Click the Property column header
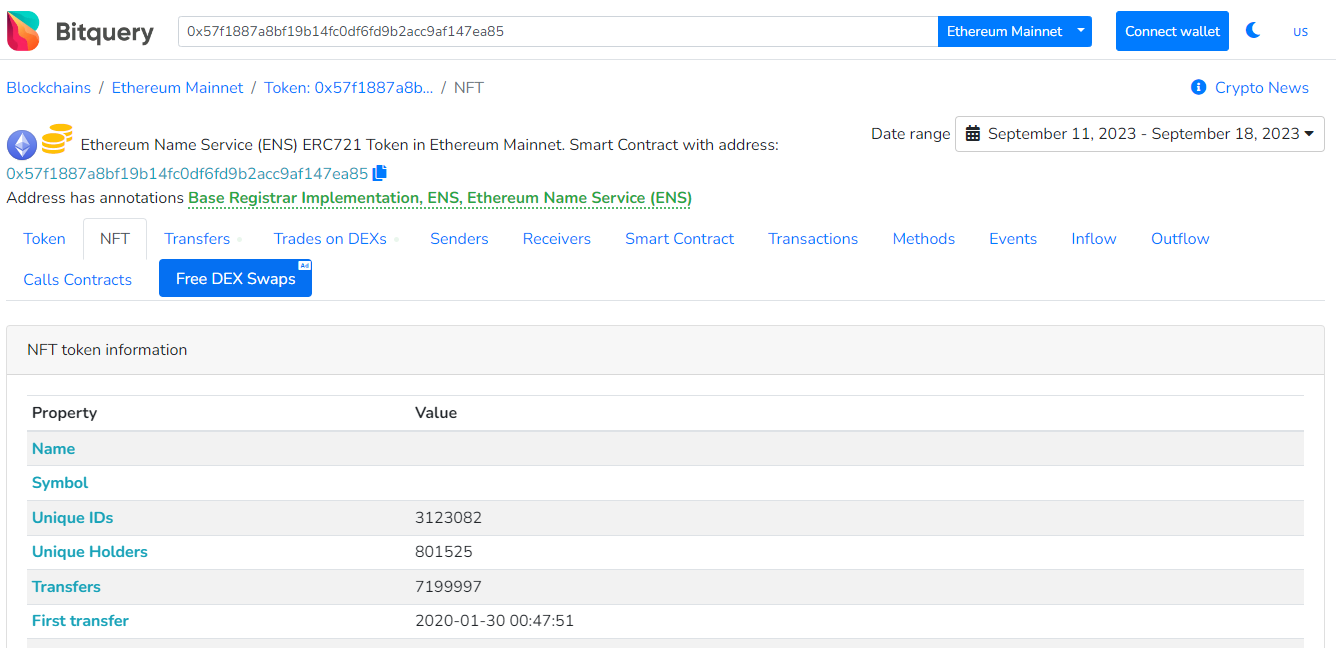The image size is (1336, 648). 65,412
